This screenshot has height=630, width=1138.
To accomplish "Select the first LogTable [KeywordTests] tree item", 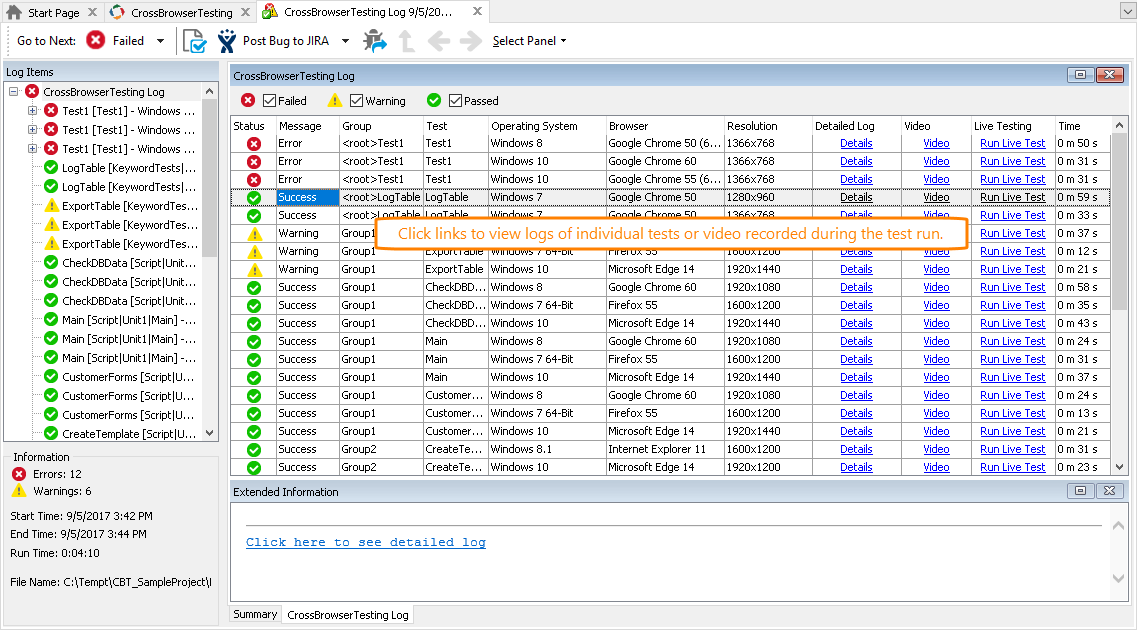I will click(x=128, y=168).
